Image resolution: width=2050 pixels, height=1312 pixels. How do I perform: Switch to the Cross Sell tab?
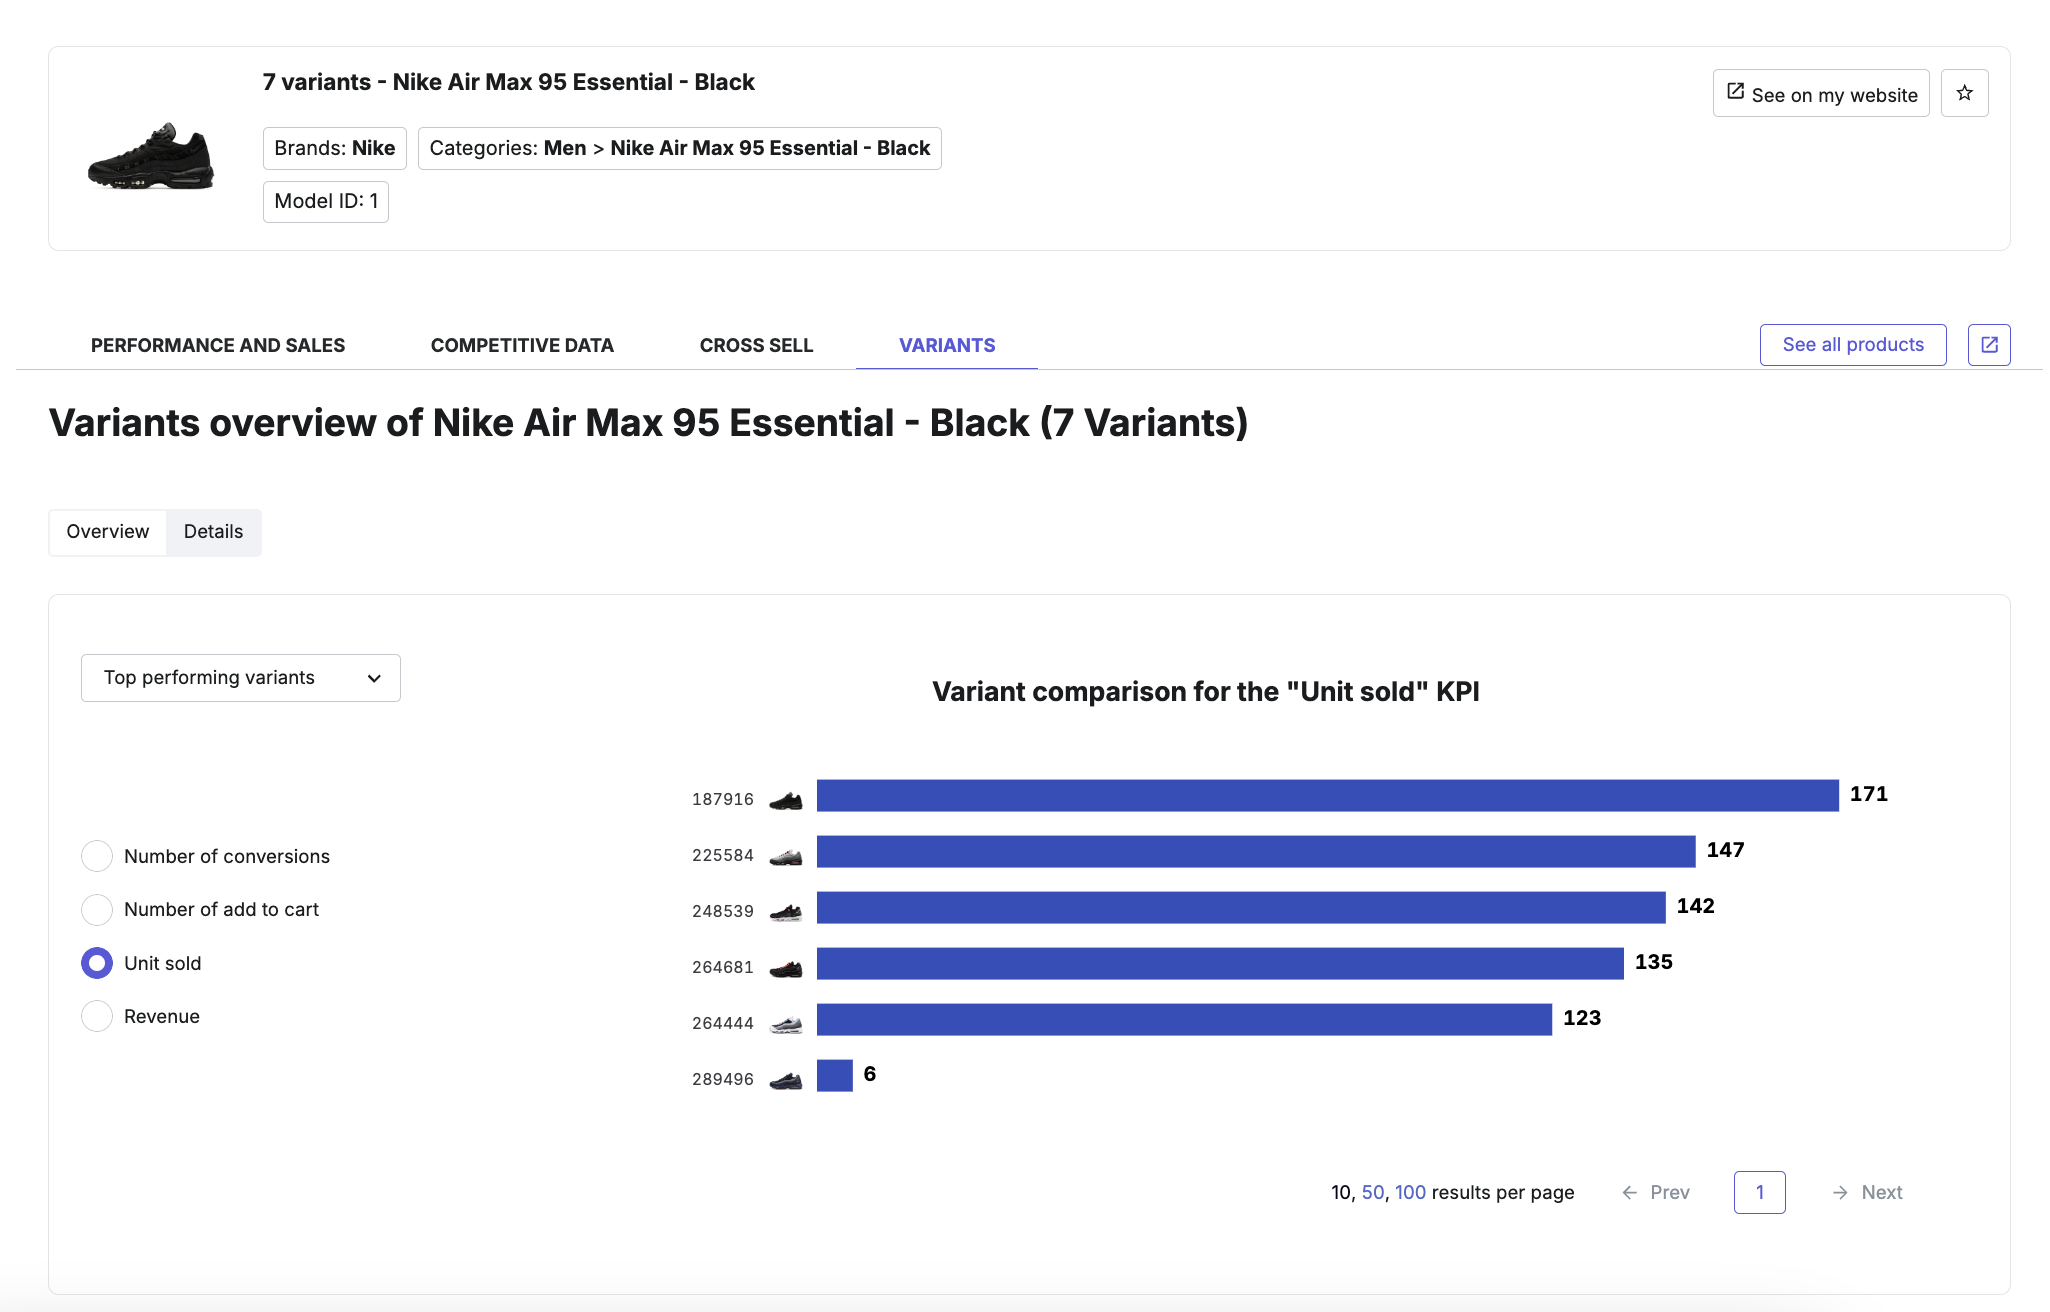pos(756,345)
